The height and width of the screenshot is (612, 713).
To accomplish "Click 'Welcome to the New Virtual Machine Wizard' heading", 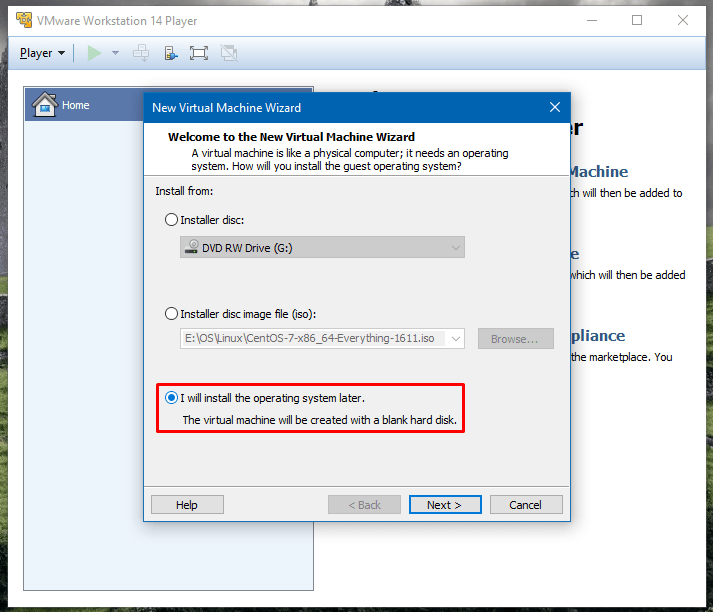I will click(x=291, y=137).
